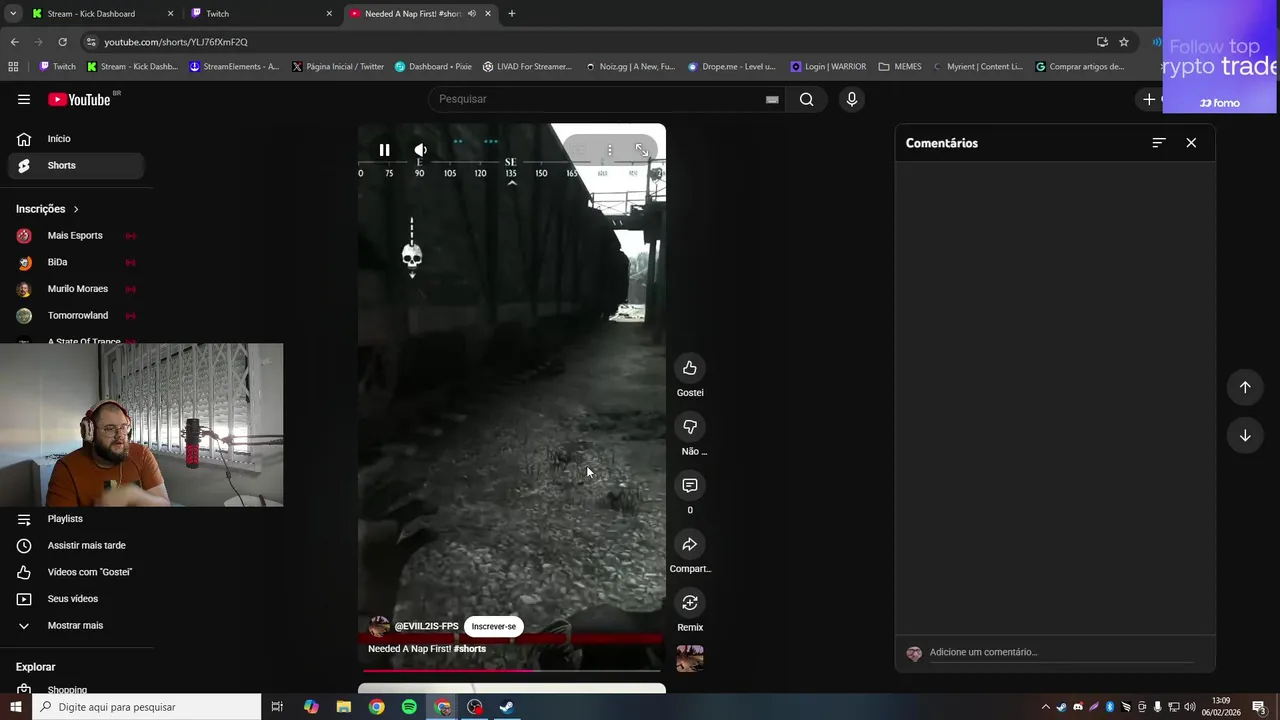Open Tomorrowland subscription channel
This screenshot has height=720, width=1280.
76,315
